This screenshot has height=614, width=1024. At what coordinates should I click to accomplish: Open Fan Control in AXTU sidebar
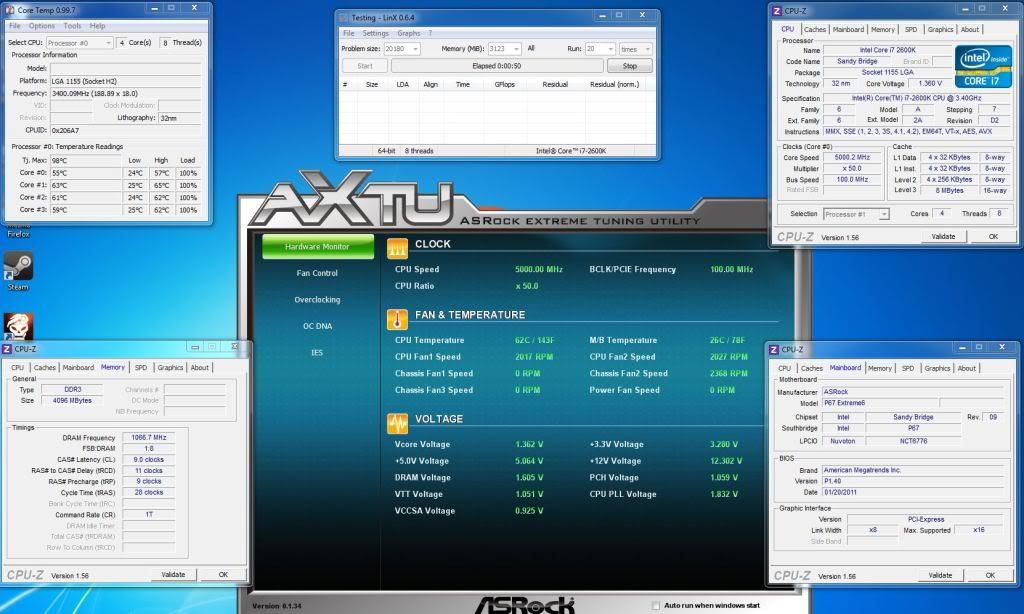[x=317, y=273]
